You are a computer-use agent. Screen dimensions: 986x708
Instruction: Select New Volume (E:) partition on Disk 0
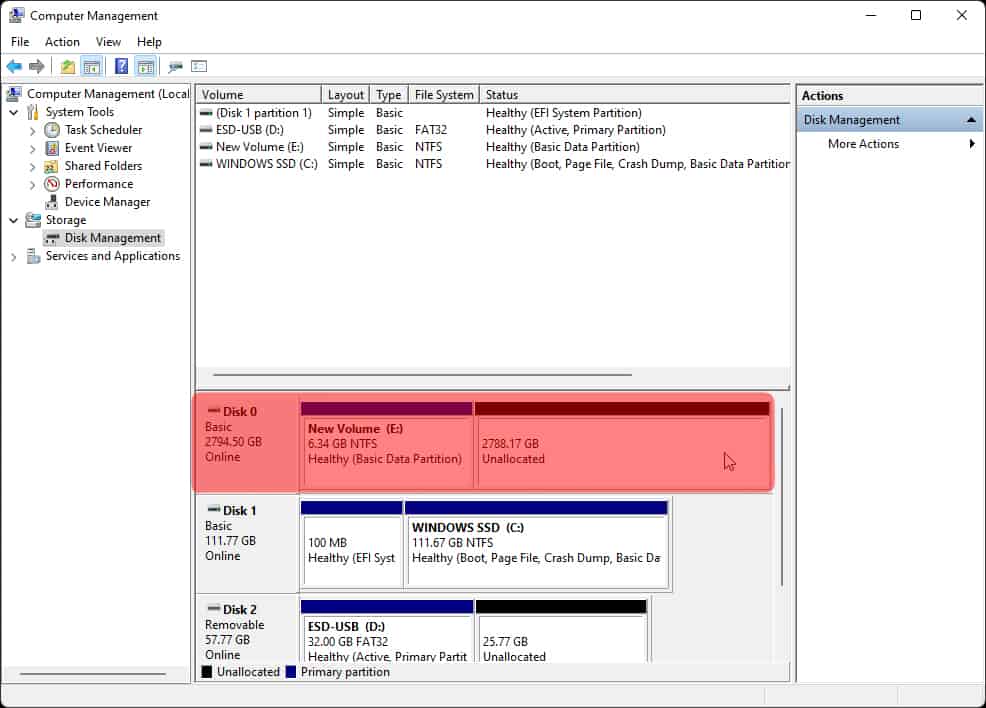click(x=387, y=445)
